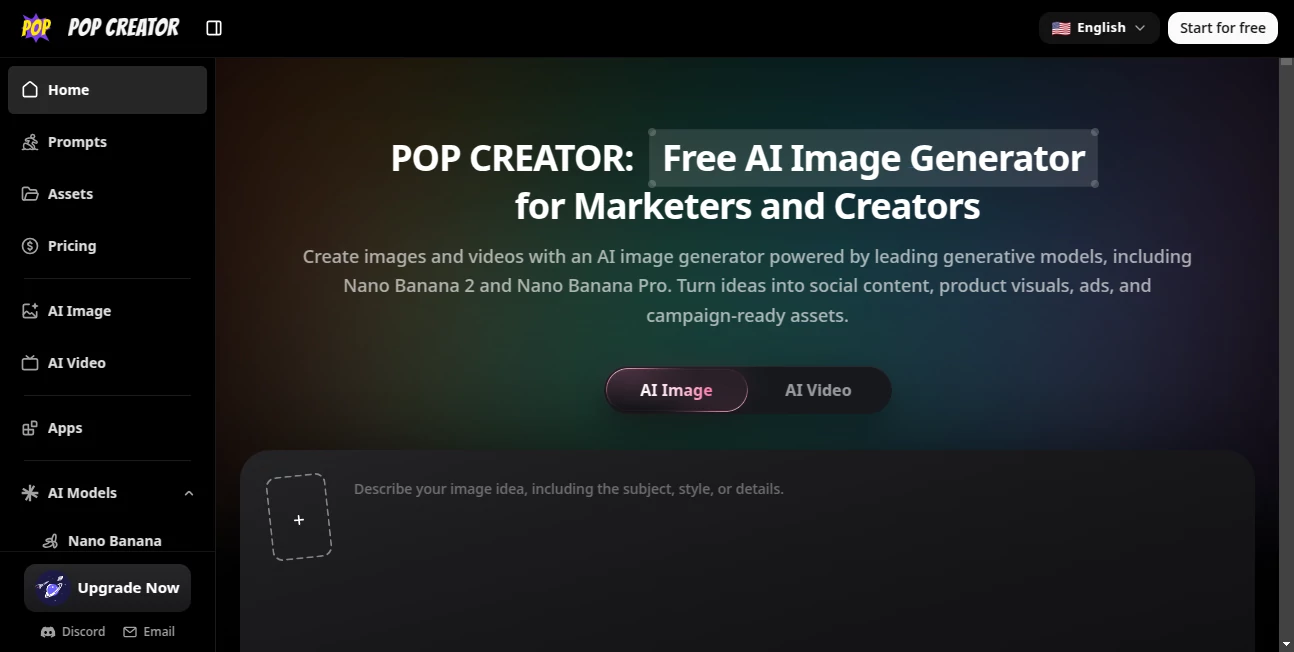Click the AI Image sparkle icon
Screen dimensions: 1294x652
[30, 311]
